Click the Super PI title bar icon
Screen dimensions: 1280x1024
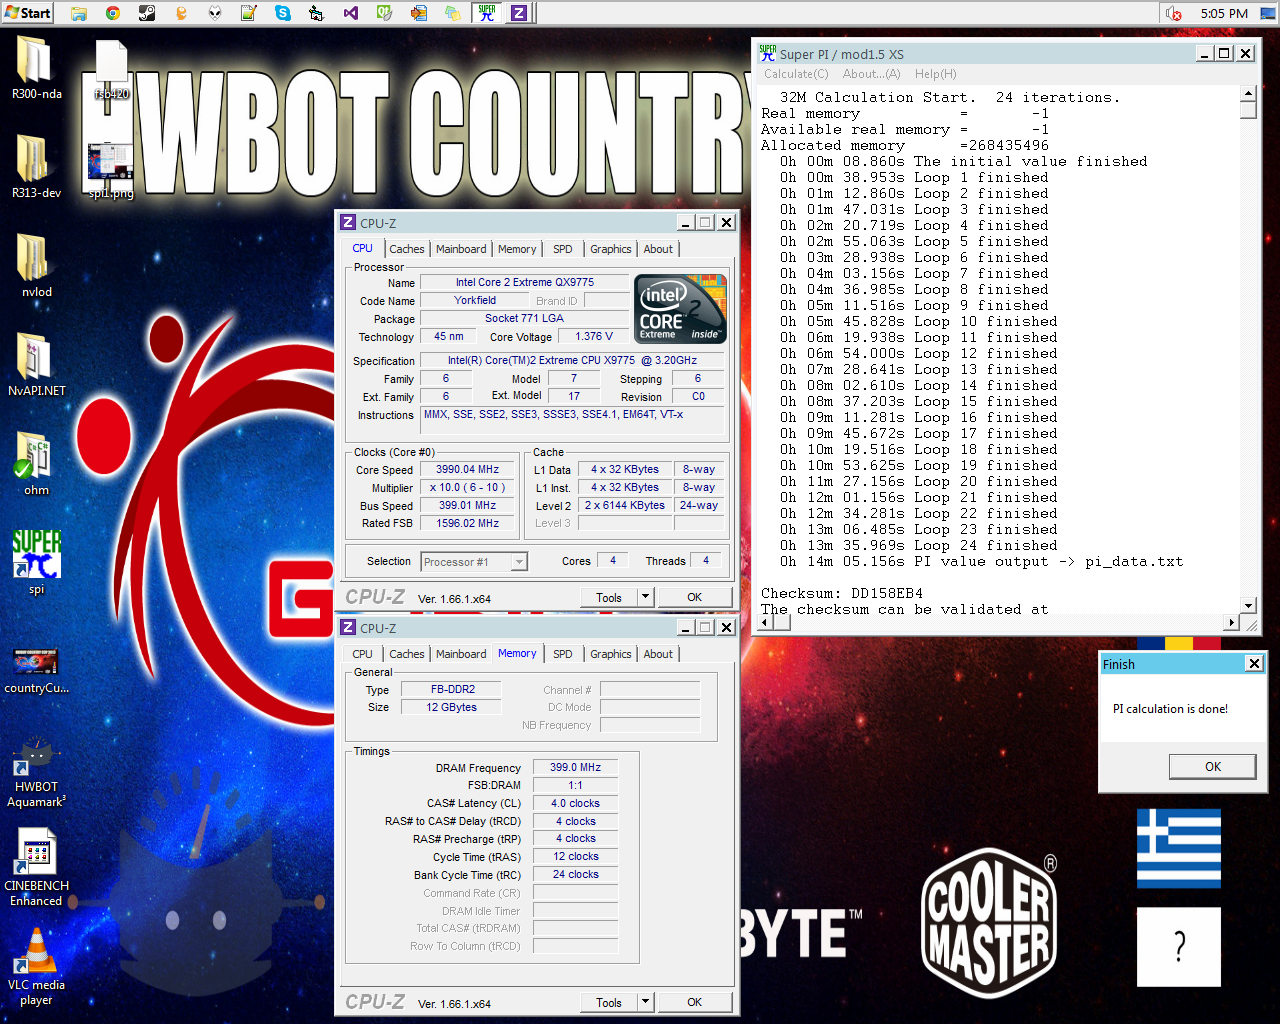[767, 53]
